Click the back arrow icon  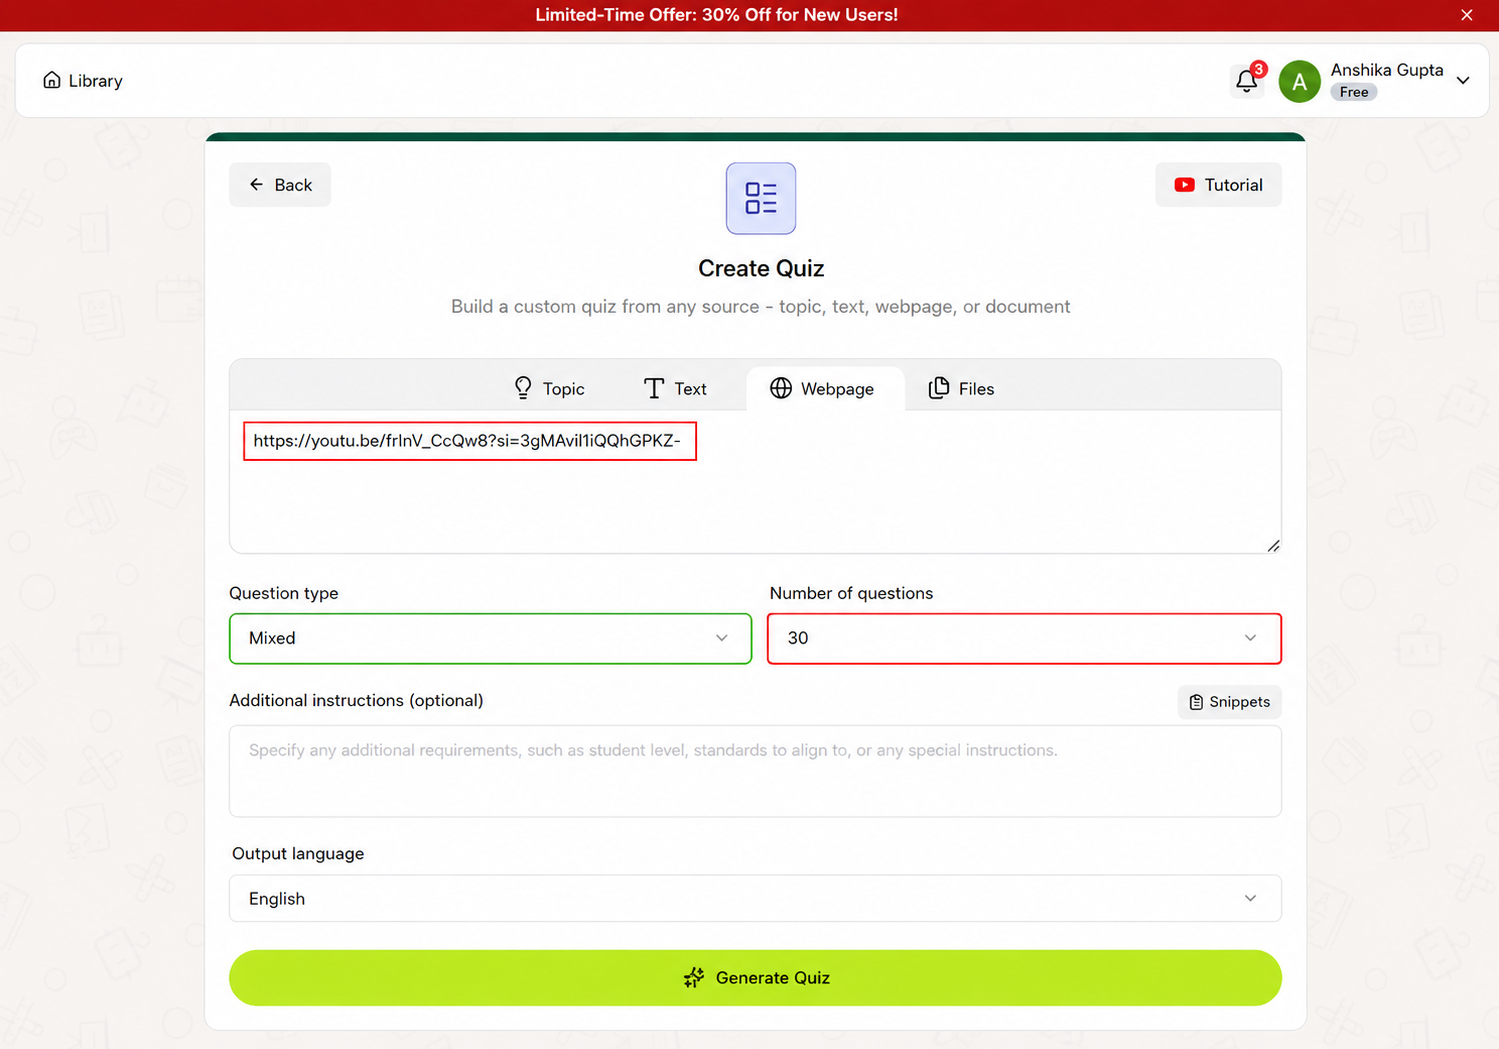coord(256,185)
